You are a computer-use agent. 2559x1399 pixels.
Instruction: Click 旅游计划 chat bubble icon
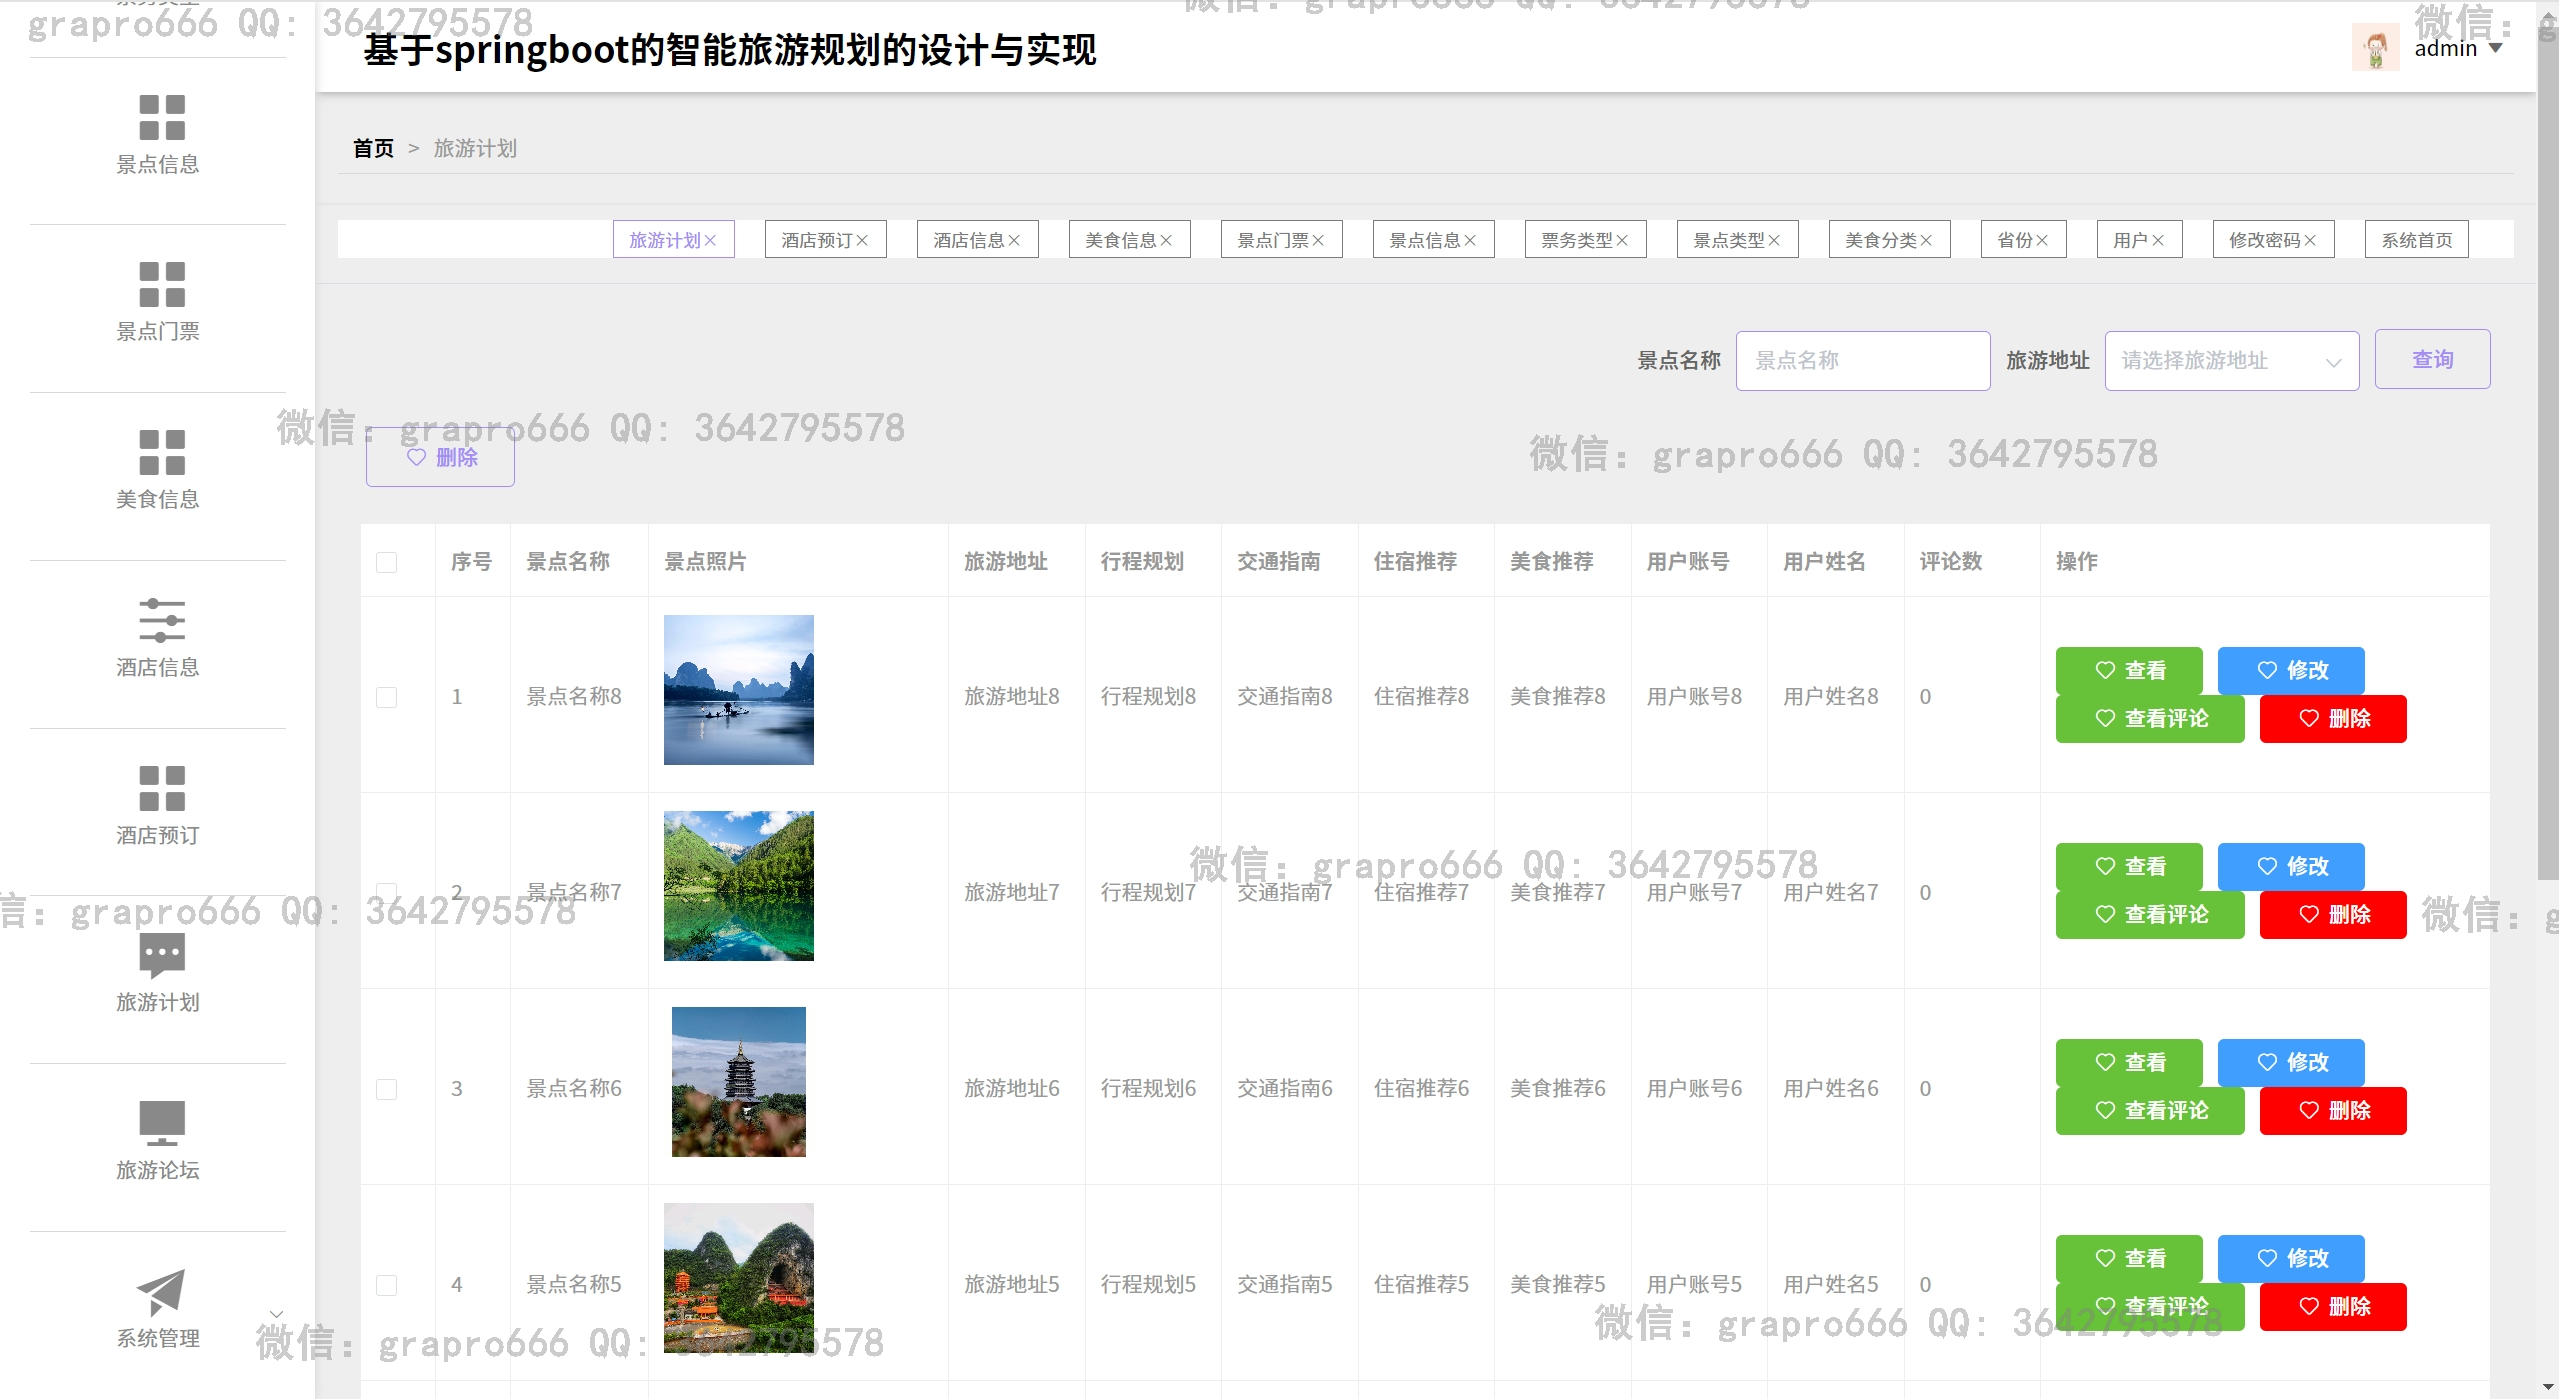[x=162, y=955]
